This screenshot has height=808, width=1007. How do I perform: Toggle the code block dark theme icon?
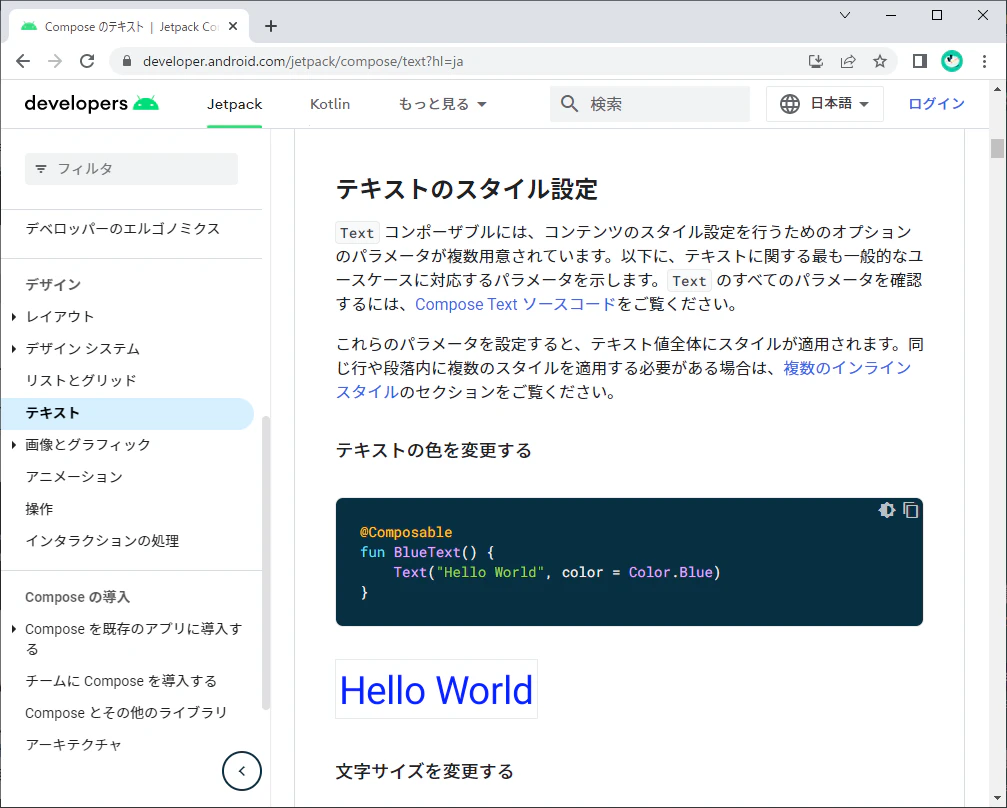click(x=886, y=510)
